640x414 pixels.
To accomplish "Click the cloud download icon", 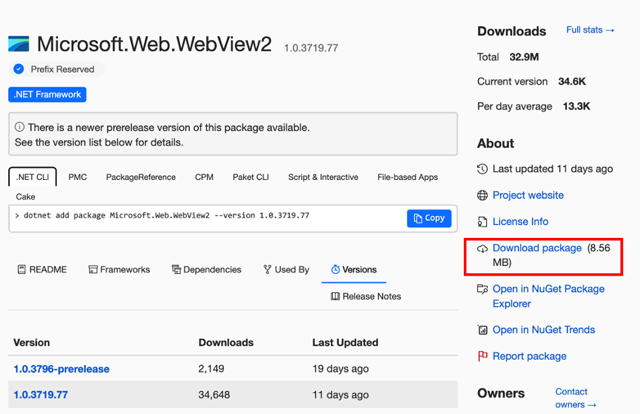I will point(483,248).
